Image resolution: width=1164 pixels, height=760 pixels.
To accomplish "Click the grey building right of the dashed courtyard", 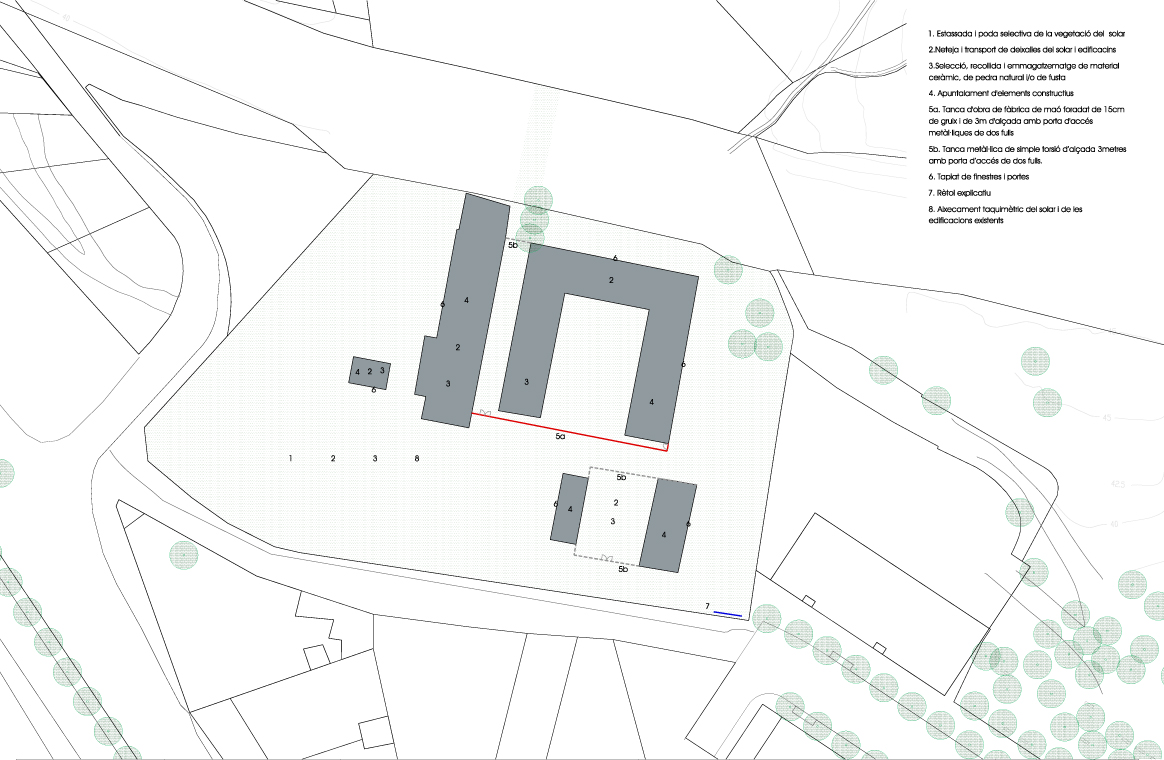I will [x=667, y=524].
